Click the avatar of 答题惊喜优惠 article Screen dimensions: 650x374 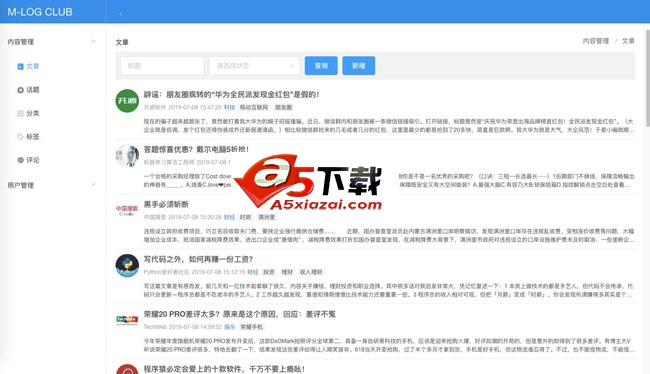127,155
